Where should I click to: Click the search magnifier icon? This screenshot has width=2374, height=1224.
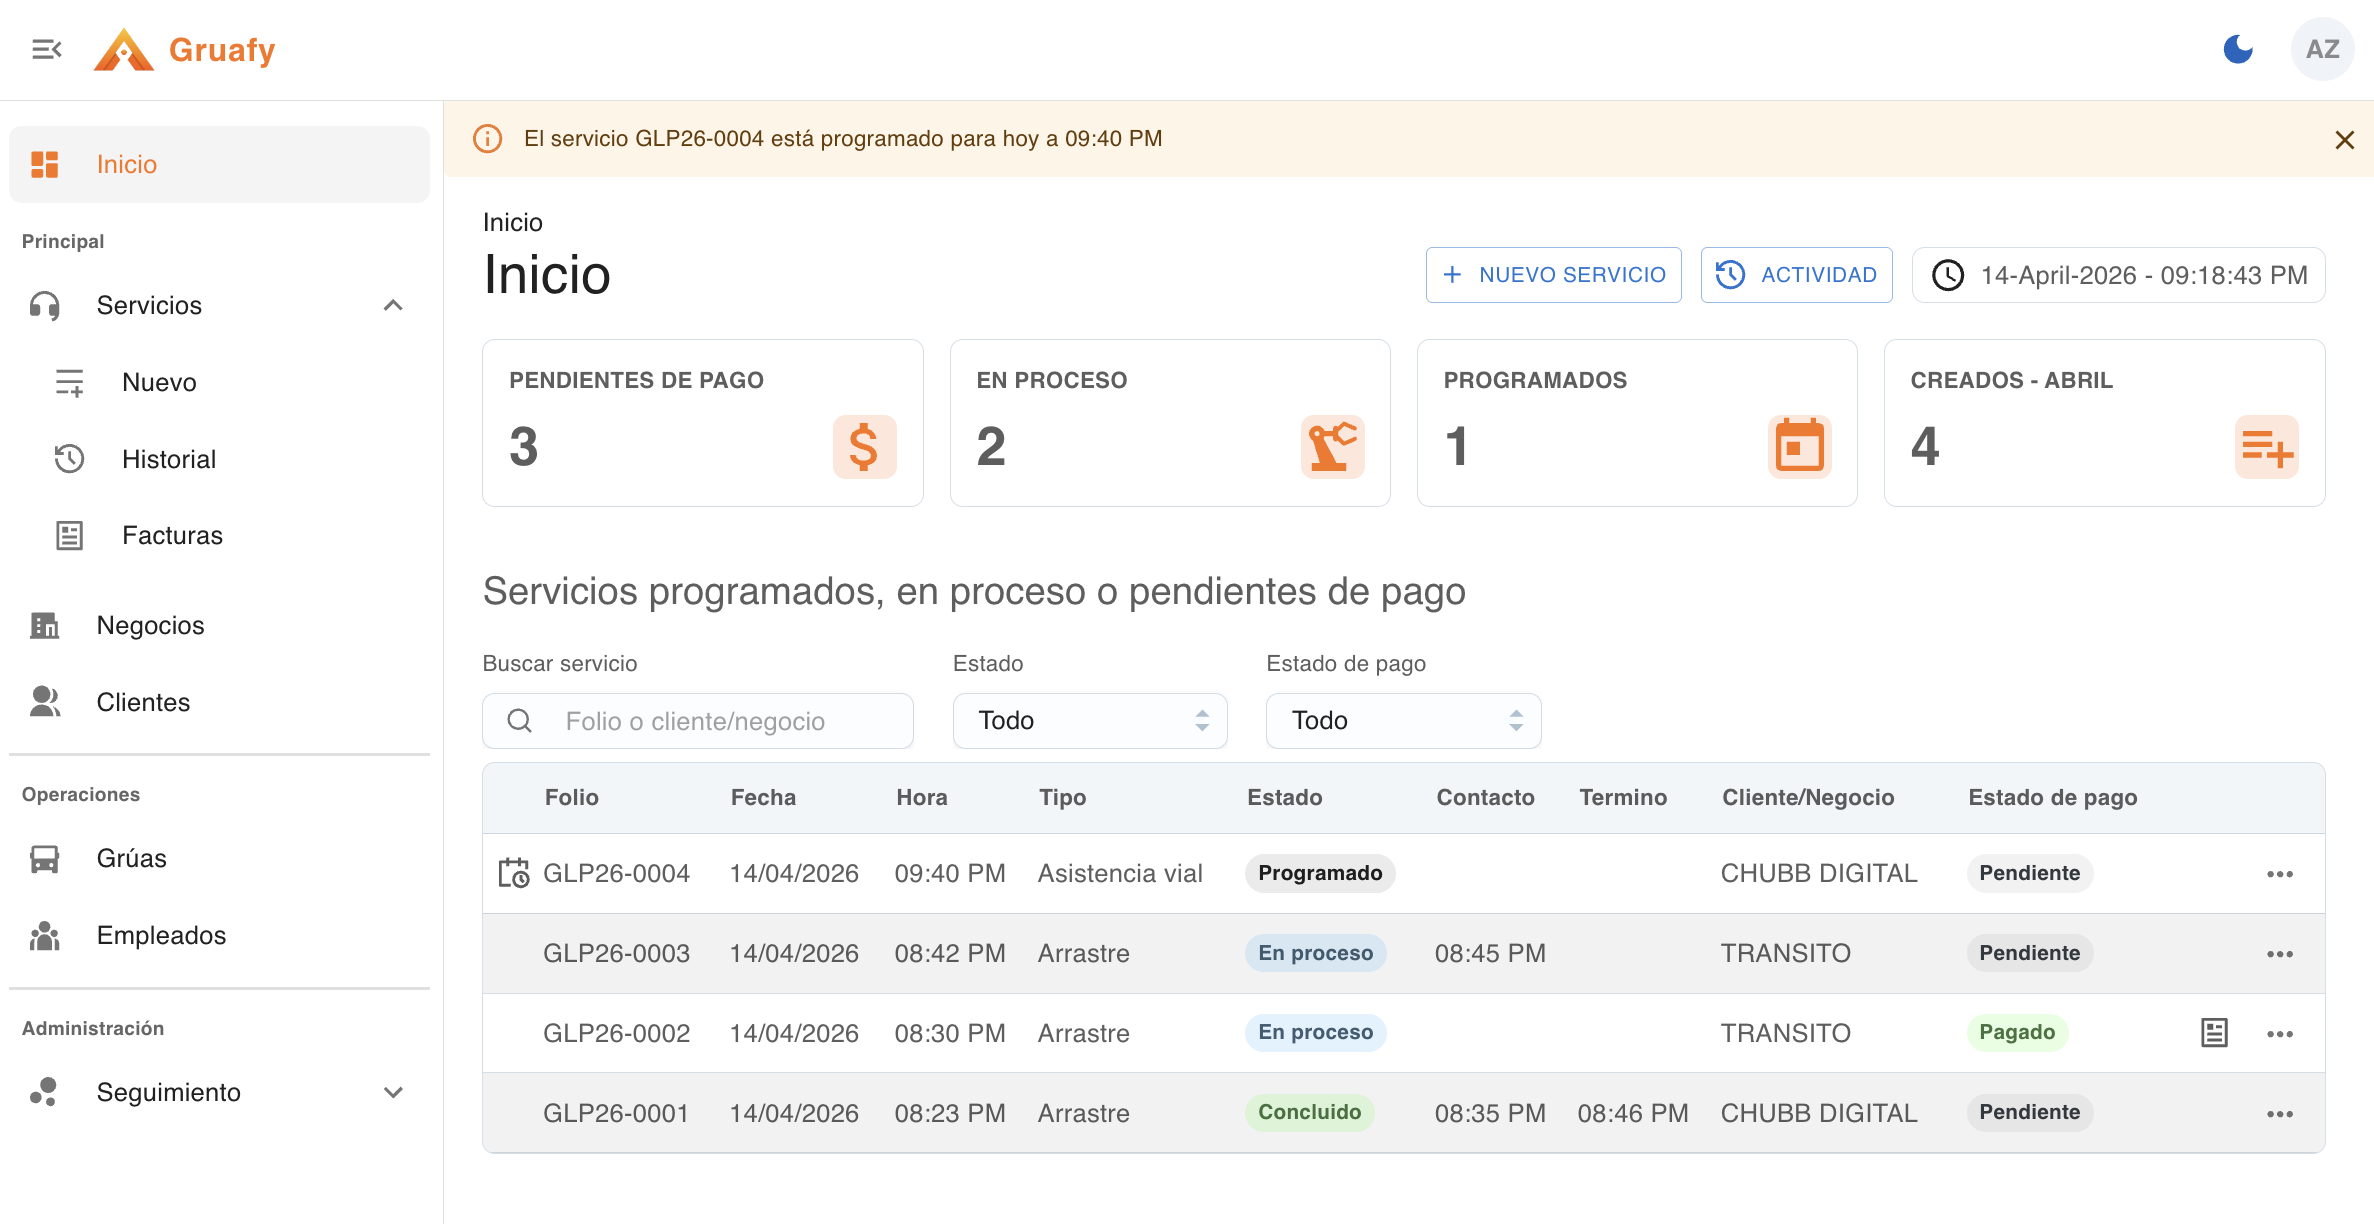[x=520, y=721]
